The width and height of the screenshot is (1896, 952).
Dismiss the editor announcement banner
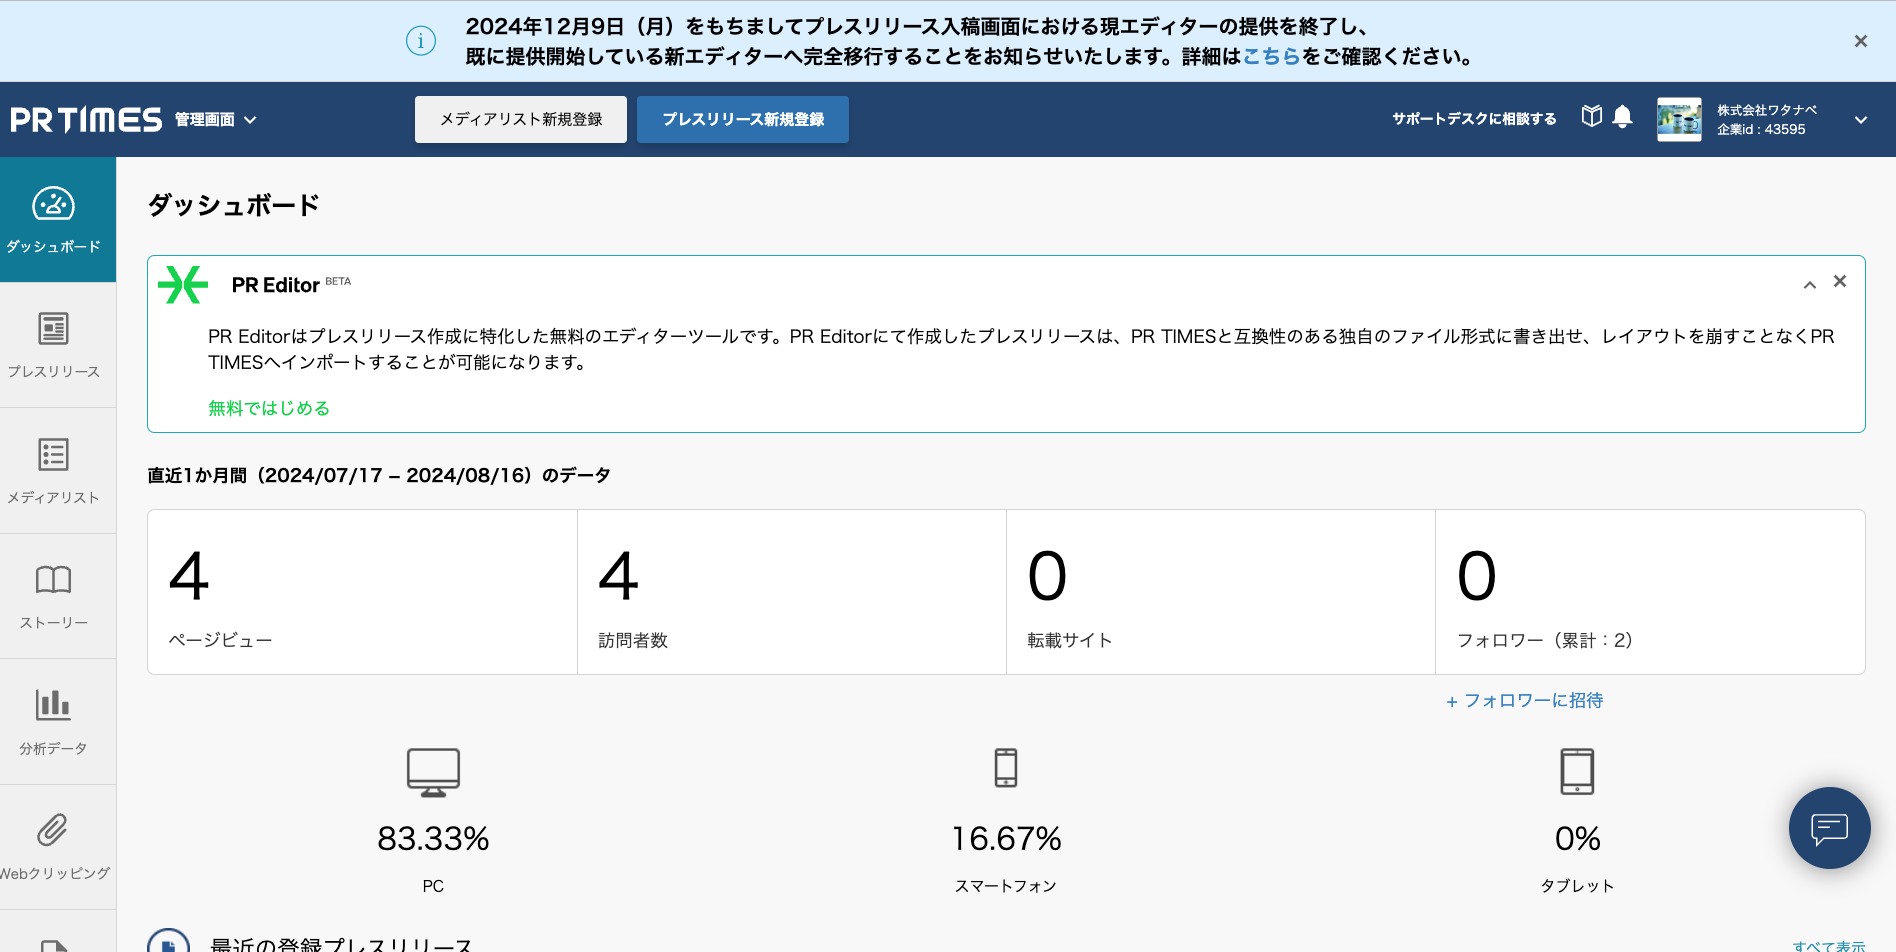click(1860, 40)
